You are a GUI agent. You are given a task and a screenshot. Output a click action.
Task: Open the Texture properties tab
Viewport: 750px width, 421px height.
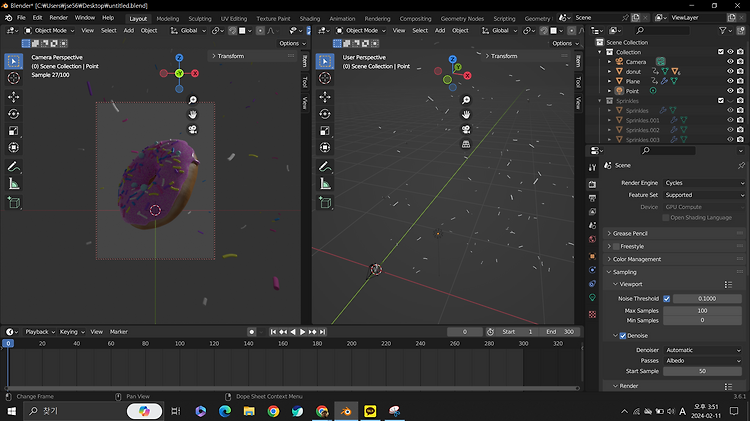[592, 314]
